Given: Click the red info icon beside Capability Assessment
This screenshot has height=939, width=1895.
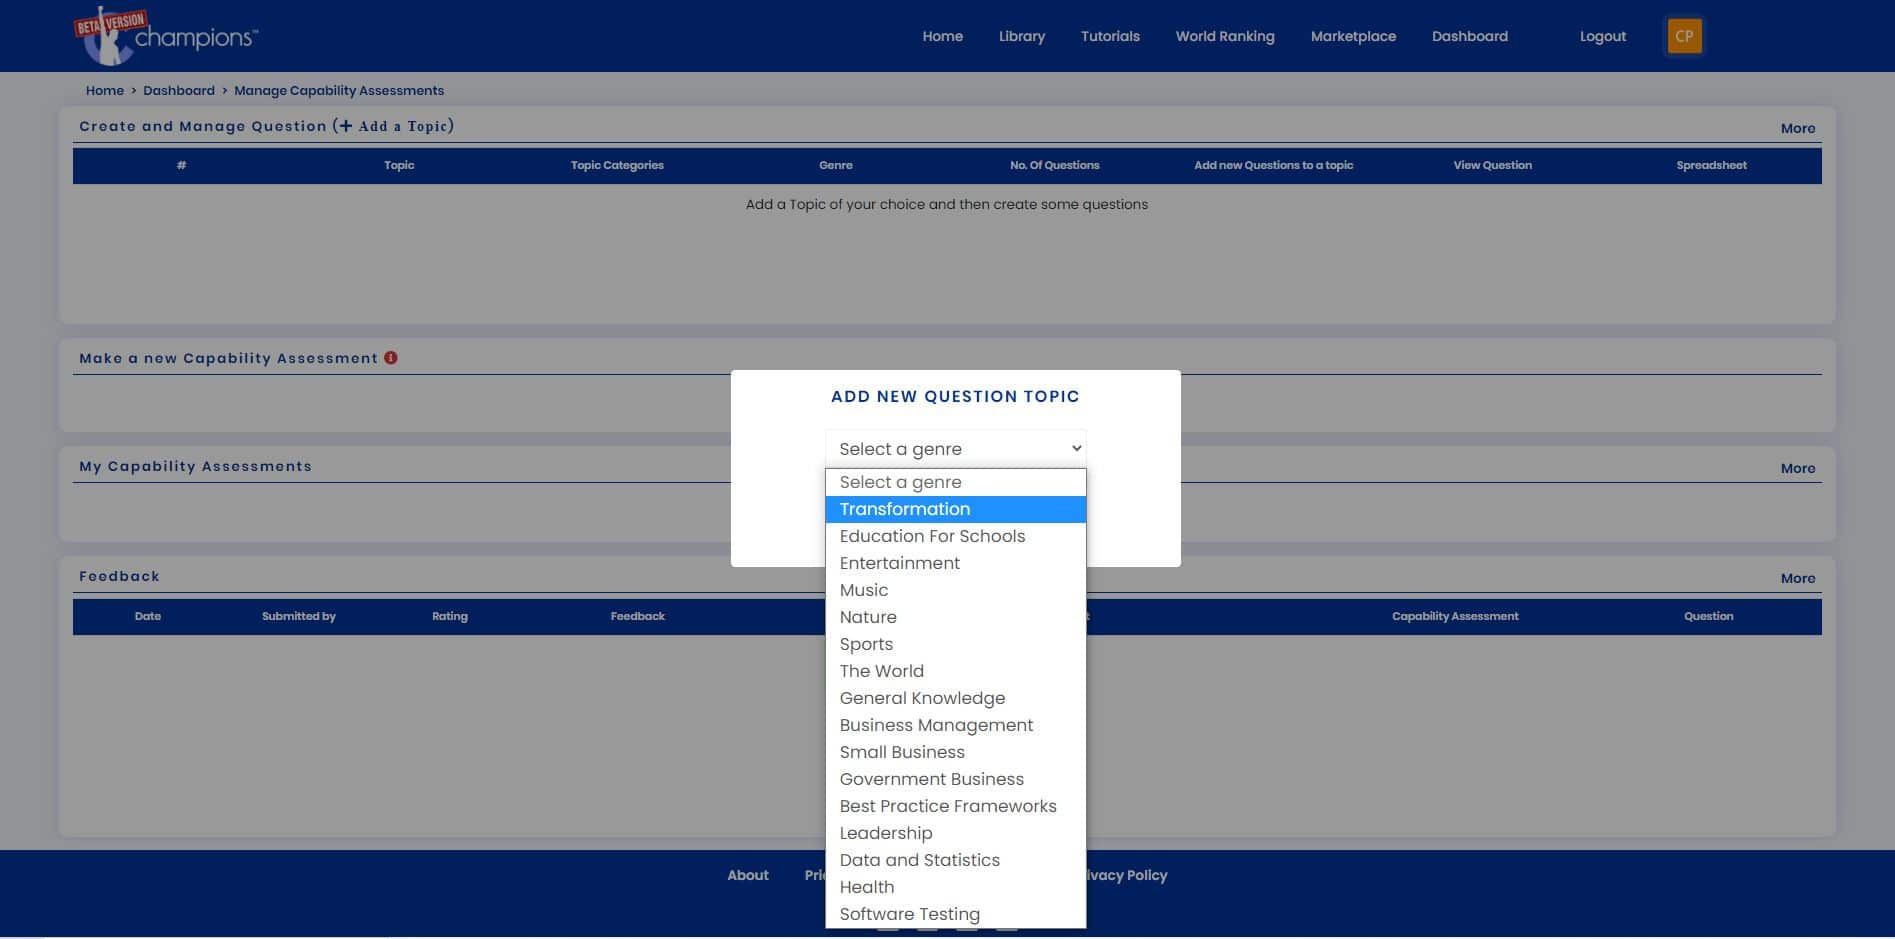Looking at the screenshot, I should 391,358.
